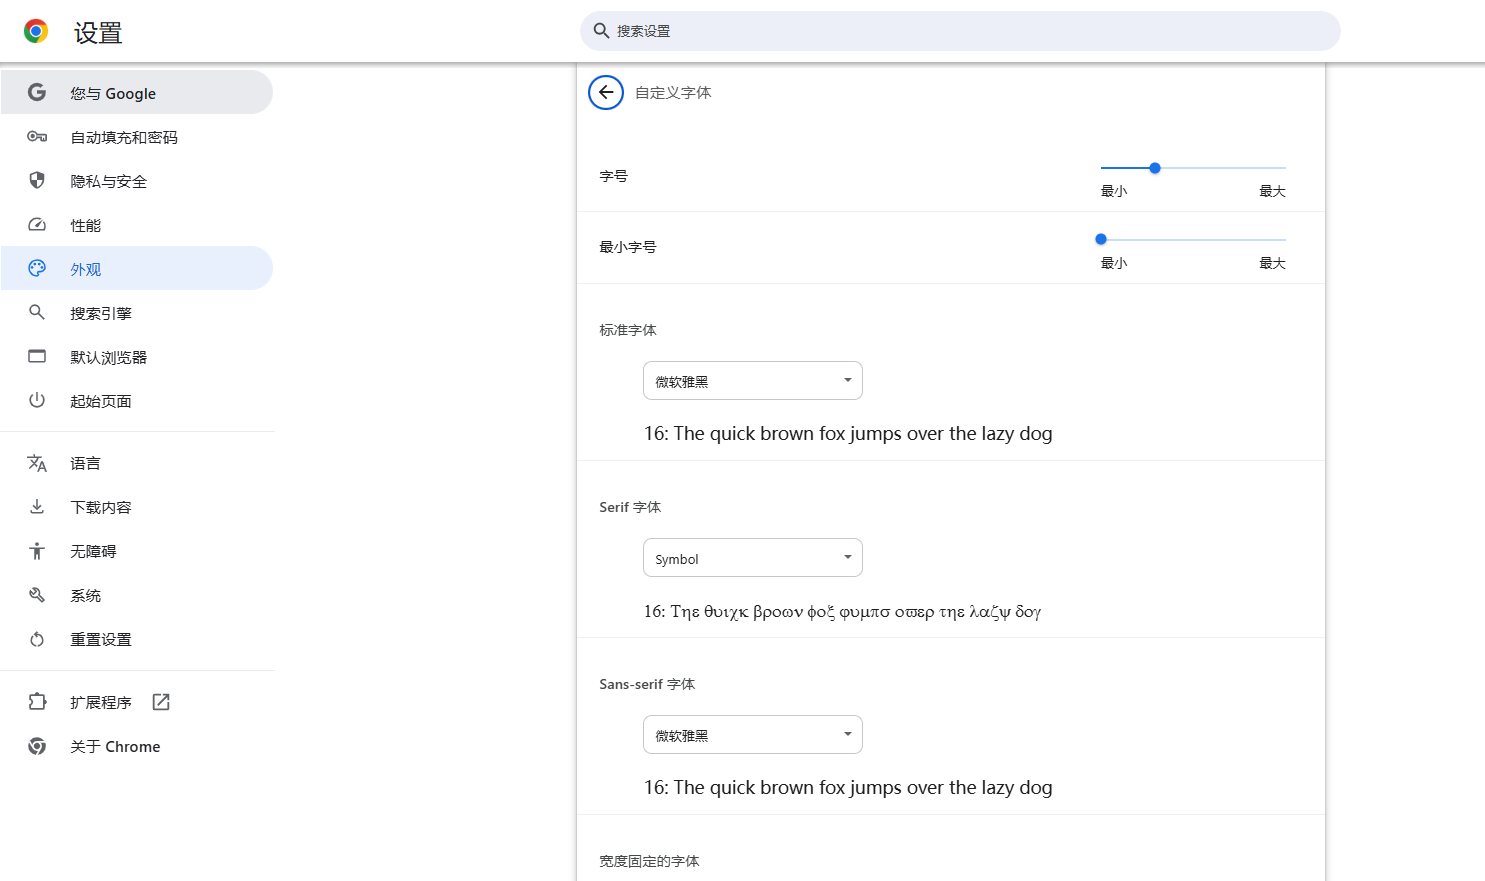Open 关于 Chrome page
This screenshot has width=1485, height=881.
click(x=137, y=746)
